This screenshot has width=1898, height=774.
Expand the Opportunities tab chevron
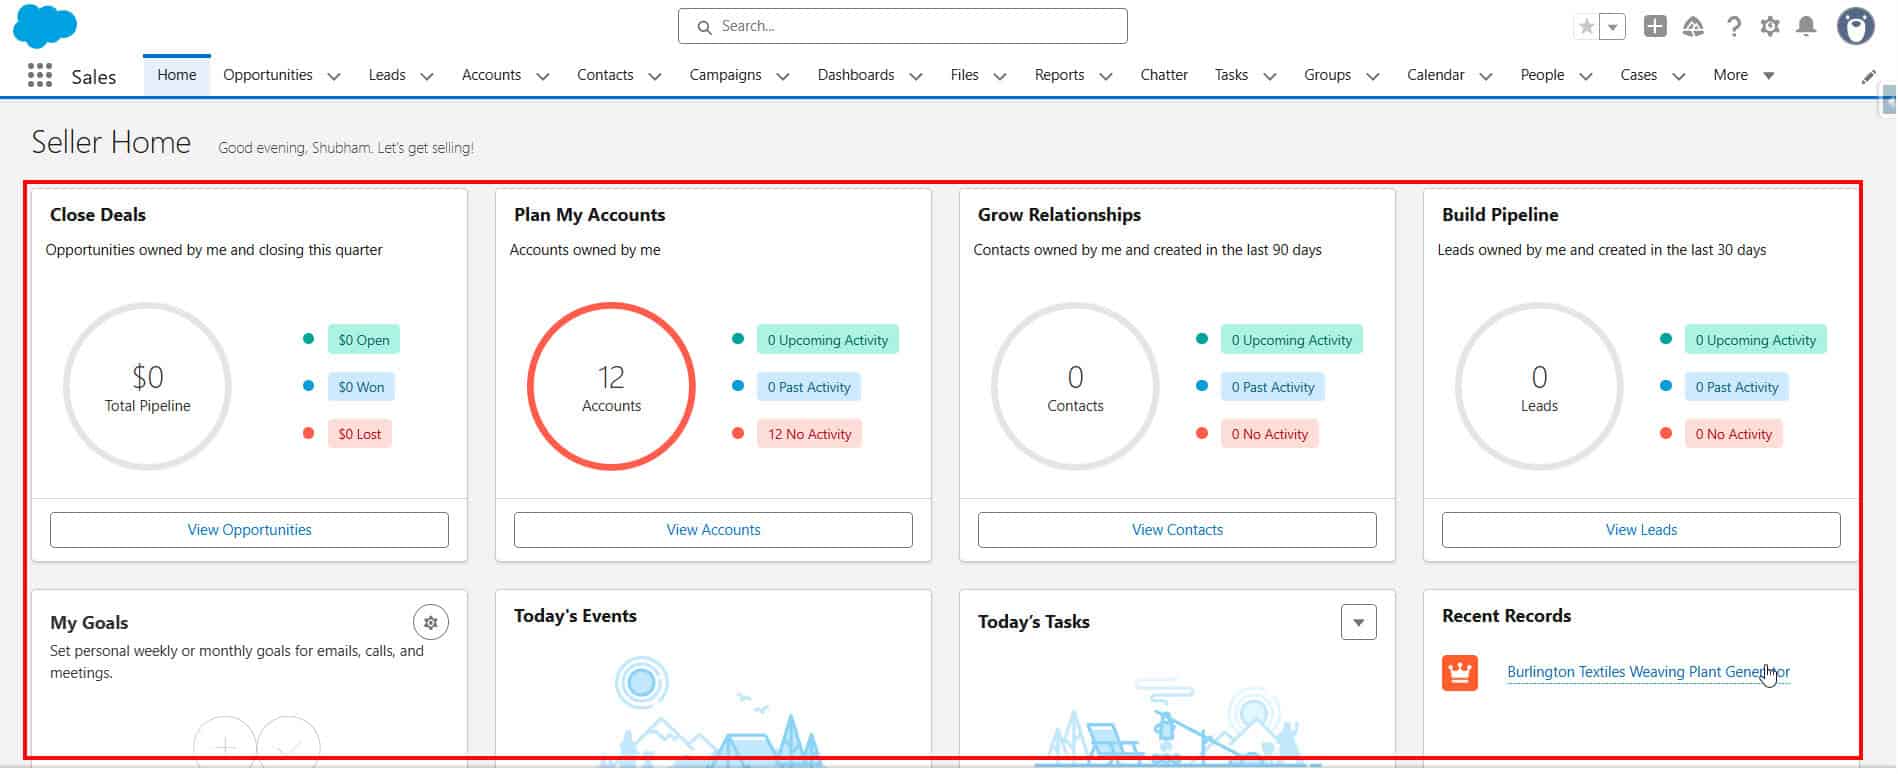tap(334, 76)
